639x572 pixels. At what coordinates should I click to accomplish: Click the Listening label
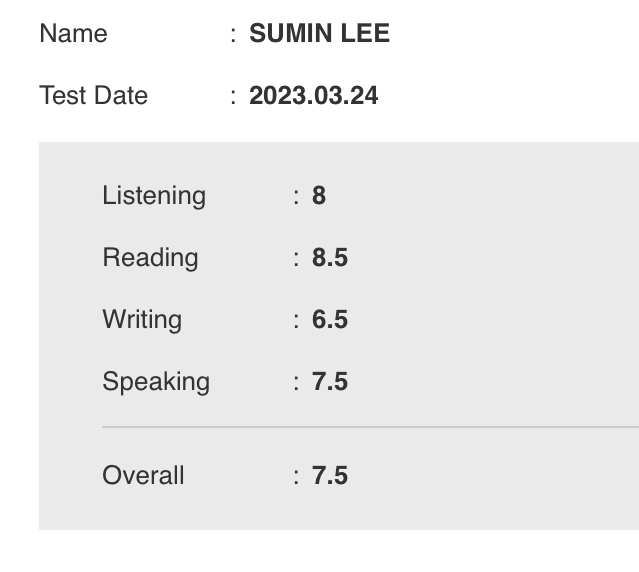click(154, 196)
